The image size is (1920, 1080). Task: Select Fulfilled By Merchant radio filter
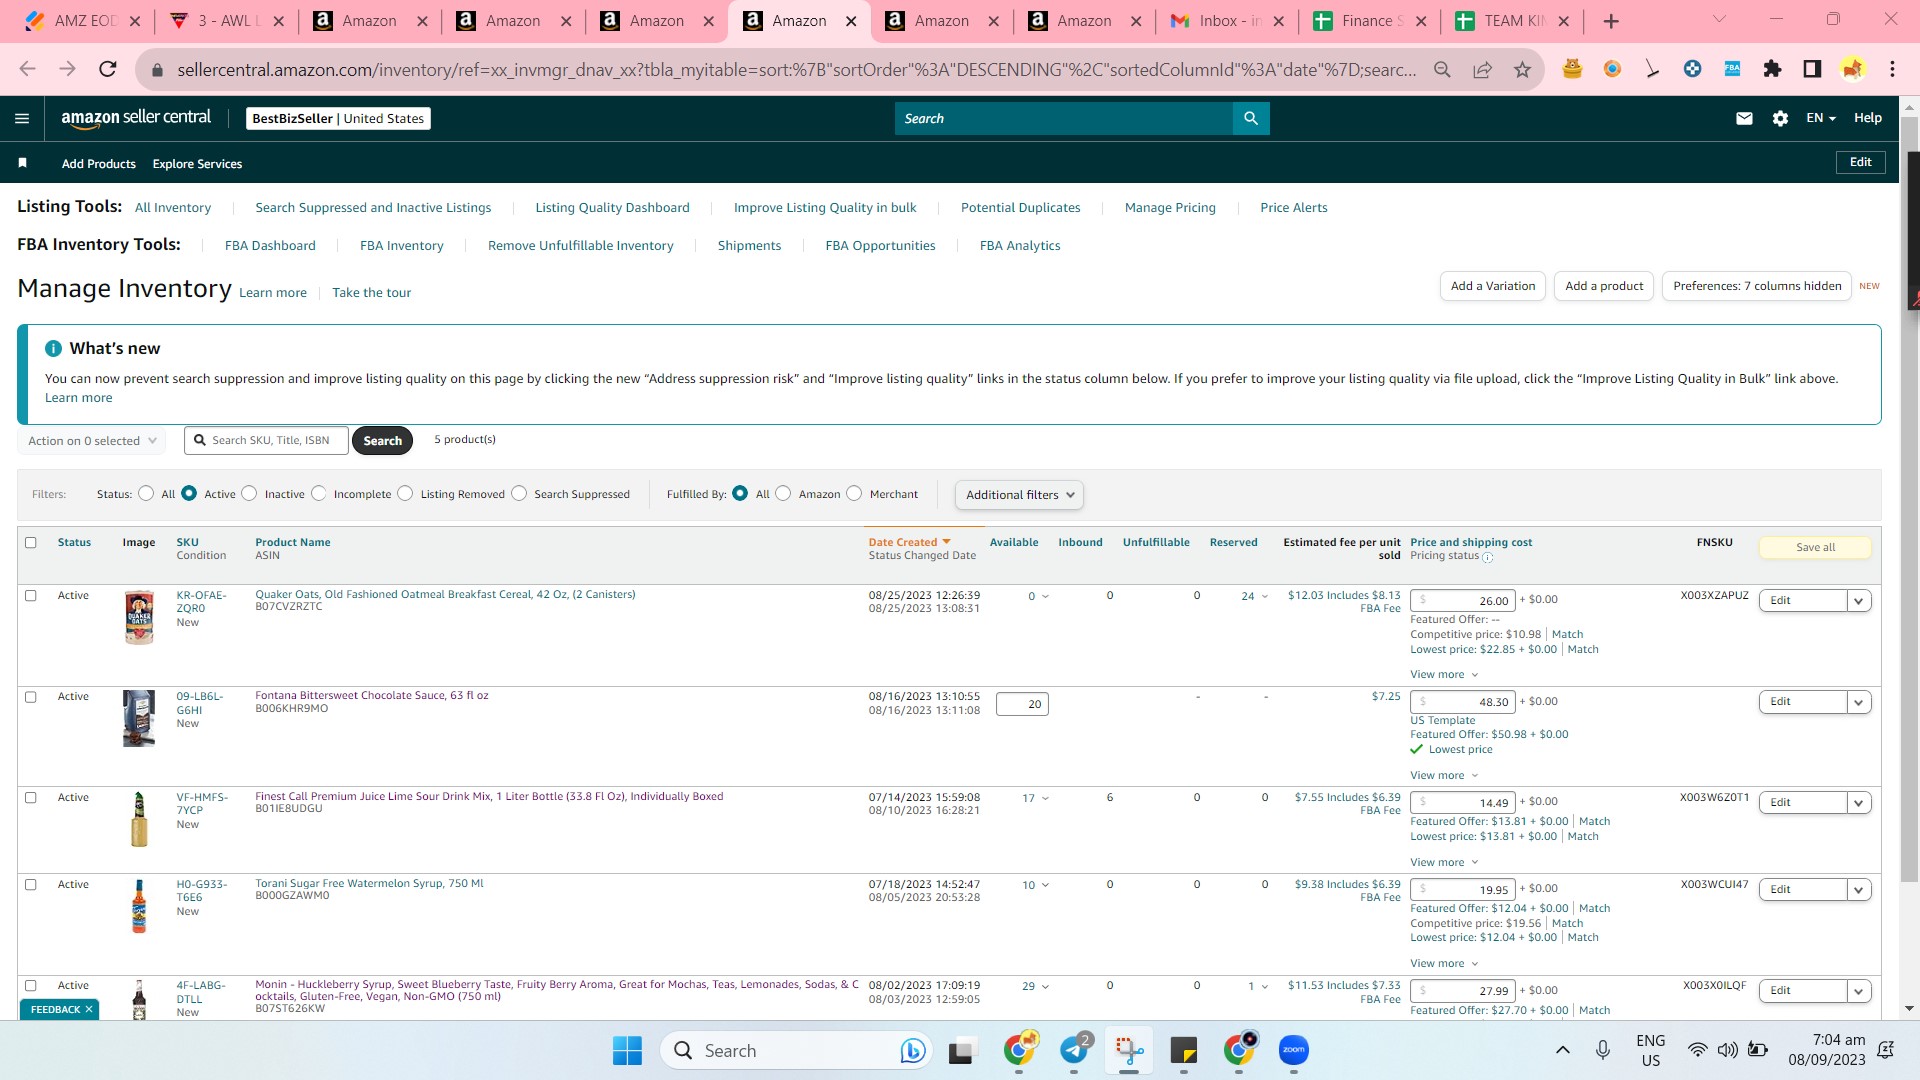854,493
